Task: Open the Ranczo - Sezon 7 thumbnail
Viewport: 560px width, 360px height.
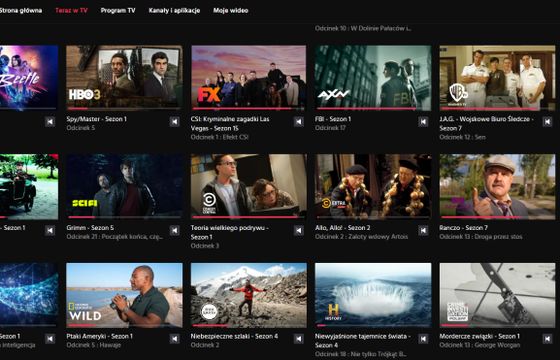Action: click(x=497, y=186)
